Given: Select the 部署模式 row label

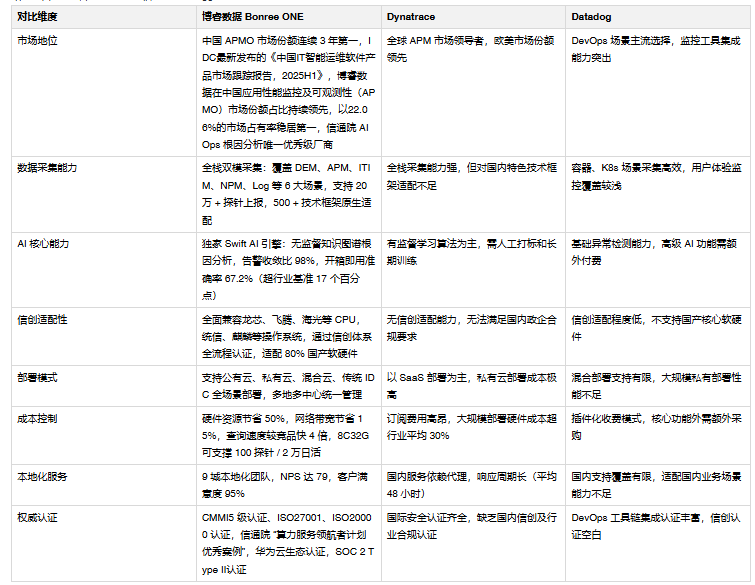Looking at the screenshot, I should tap(38, 377).
